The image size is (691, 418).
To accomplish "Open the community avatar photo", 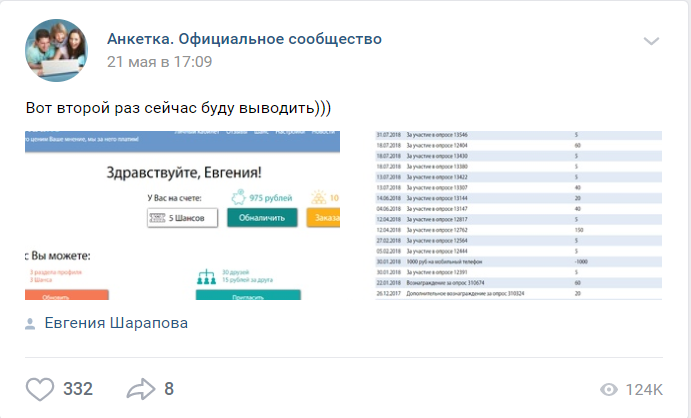I will 56,50.
